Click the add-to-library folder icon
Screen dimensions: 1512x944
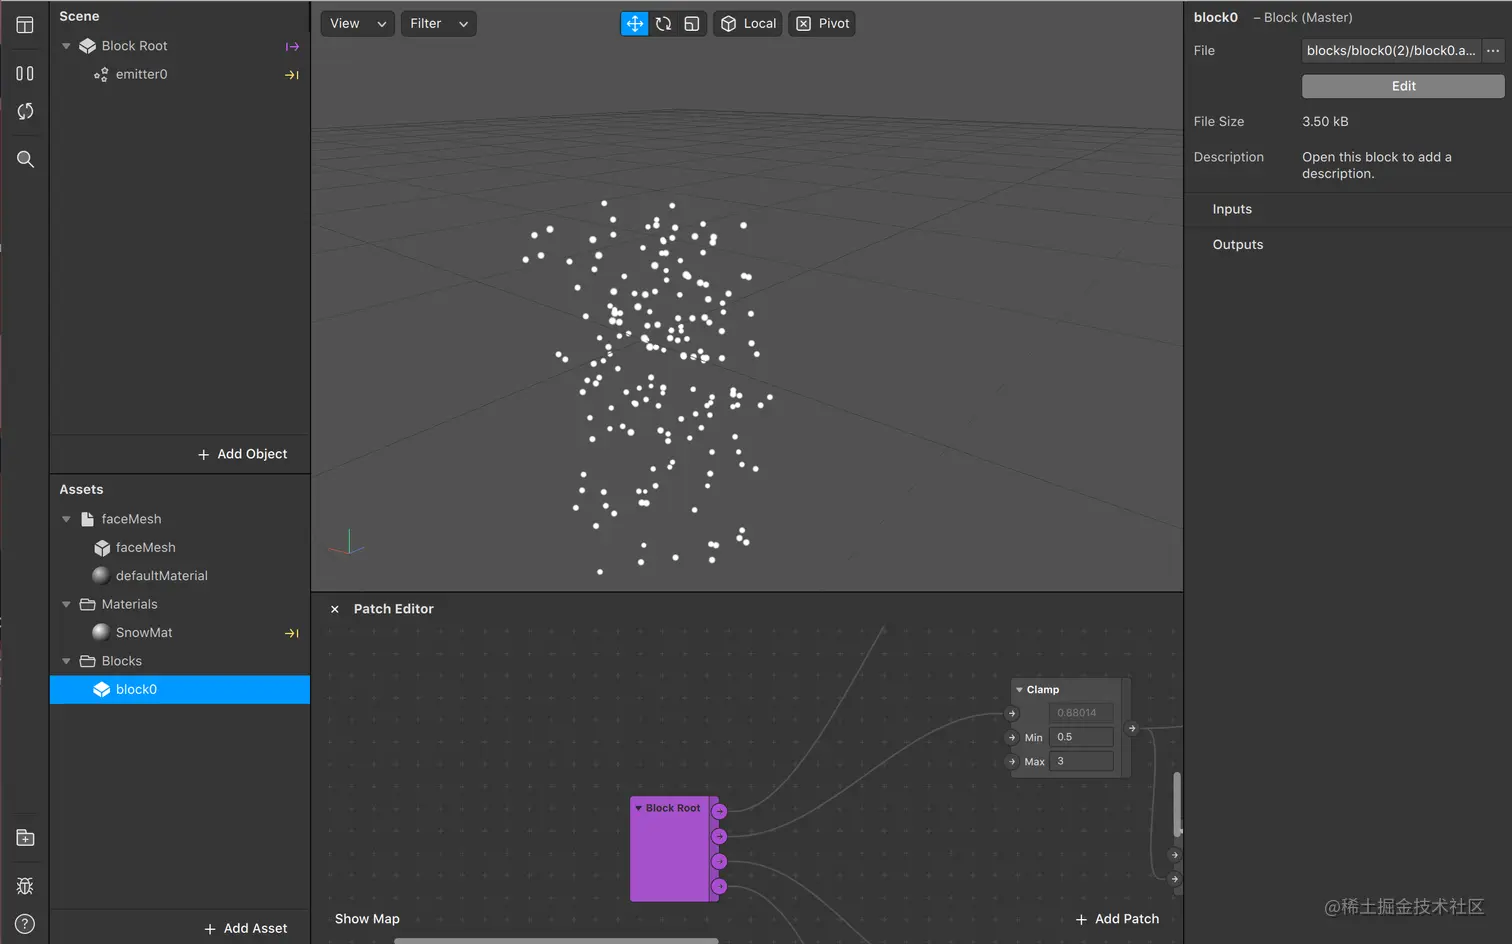25,838
